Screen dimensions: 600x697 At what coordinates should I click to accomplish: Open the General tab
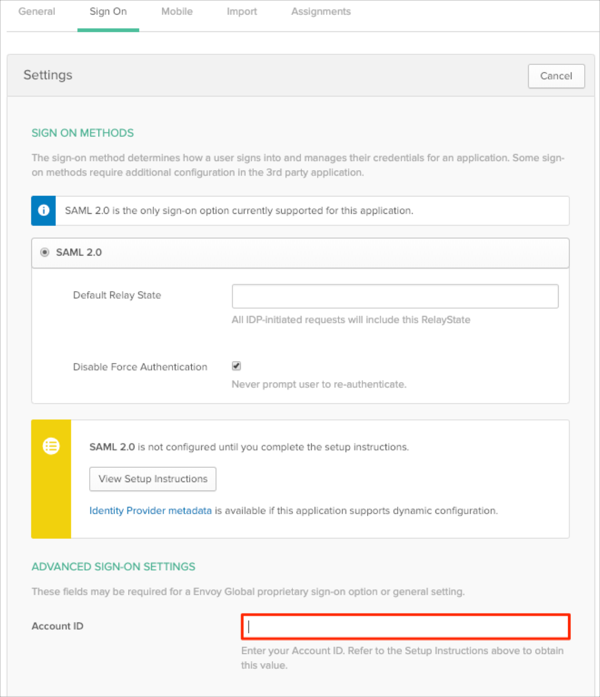click(37, 12)
